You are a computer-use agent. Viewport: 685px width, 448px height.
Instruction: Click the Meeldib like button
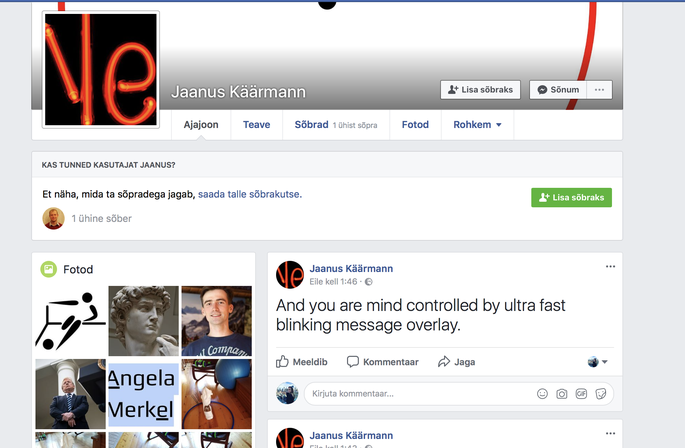301,362
